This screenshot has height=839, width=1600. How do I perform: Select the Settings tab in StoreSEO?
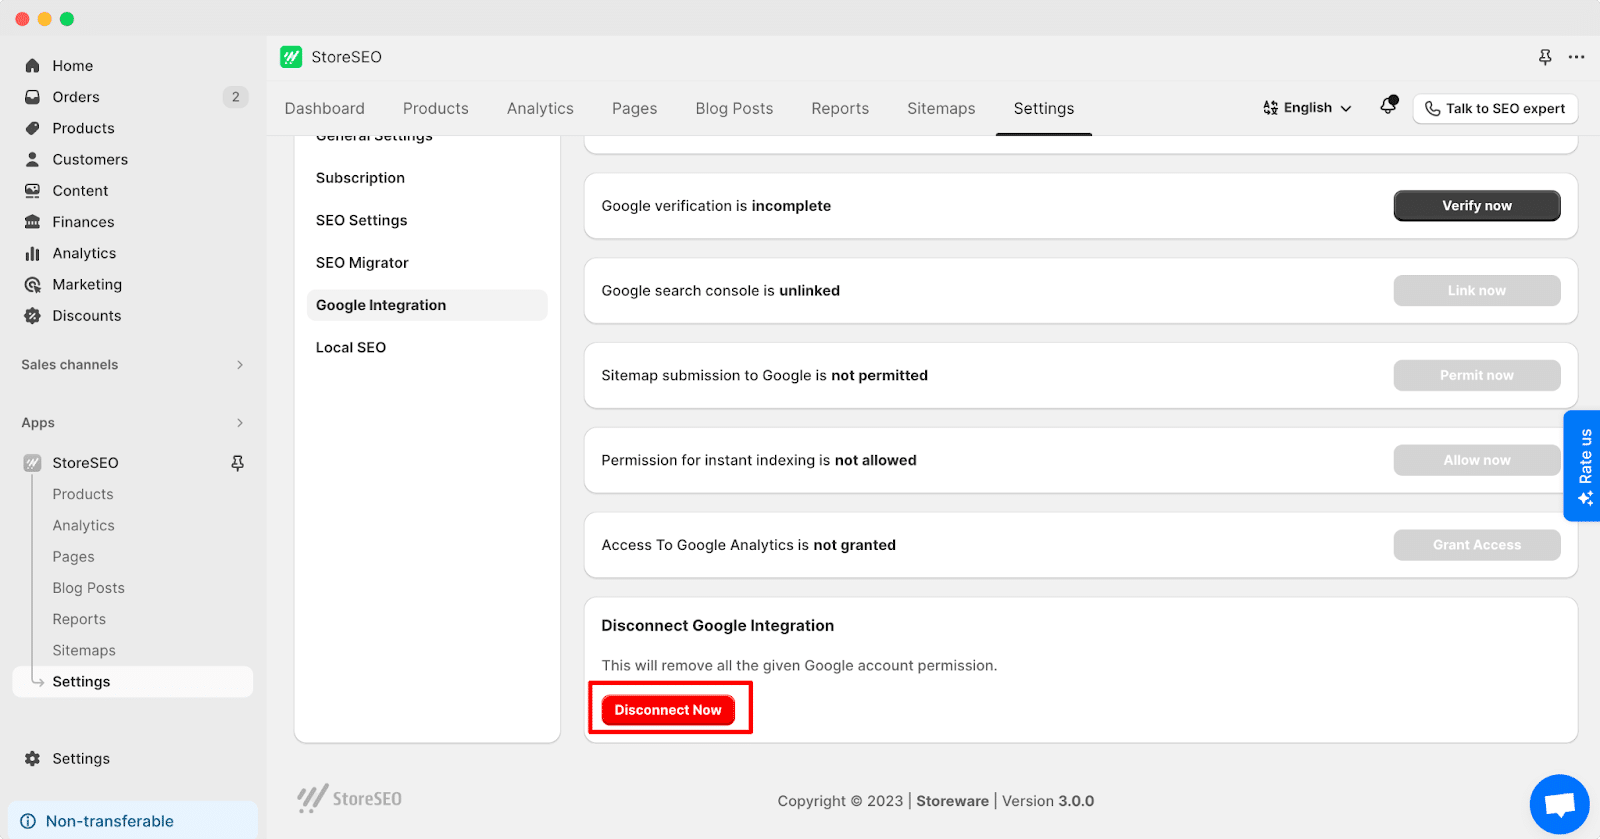[x=1043, y=108]
